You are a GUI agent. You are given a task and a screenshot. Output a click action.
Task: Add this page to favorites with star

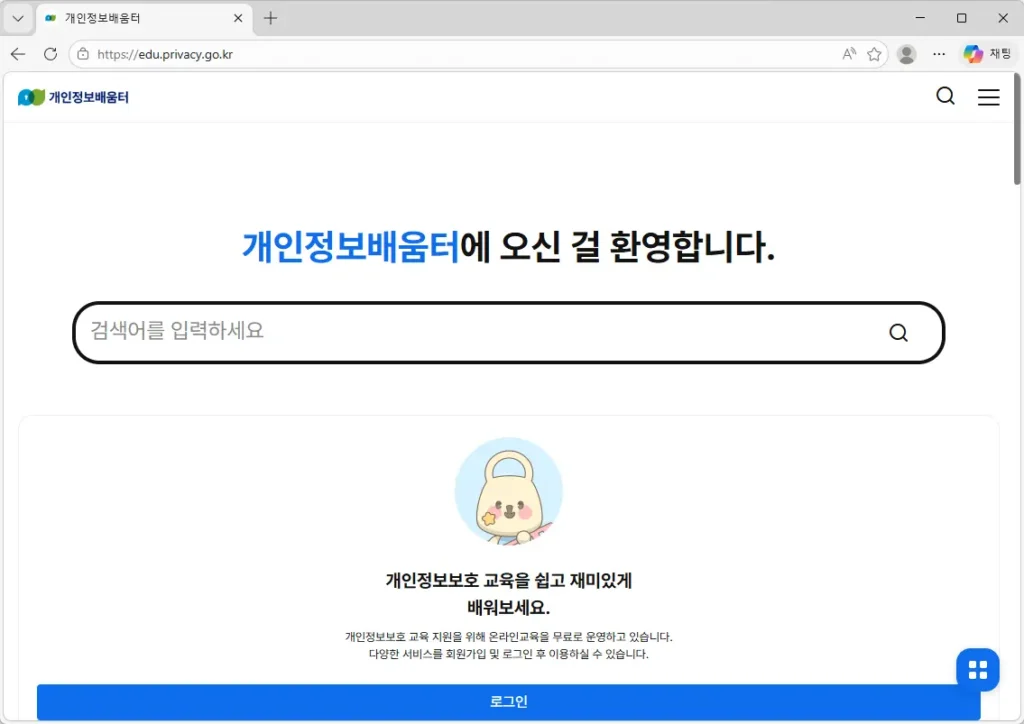pos(874,54)
